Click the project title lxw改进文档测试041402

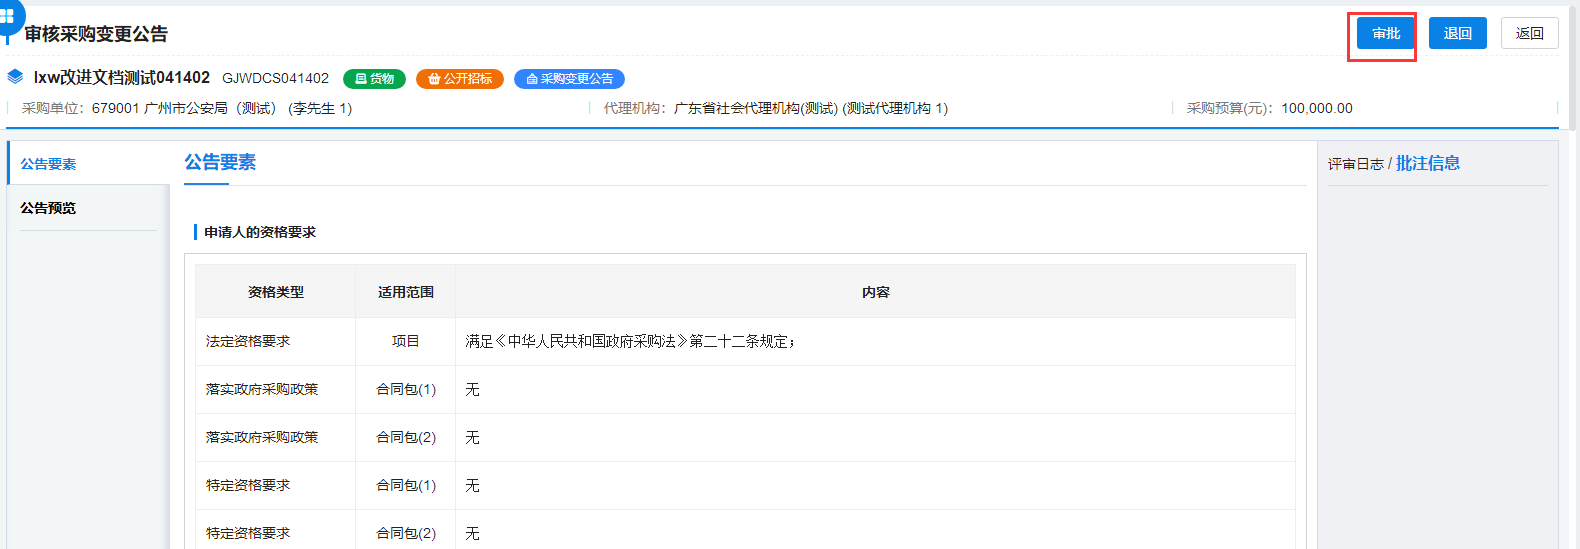point(122,78)
